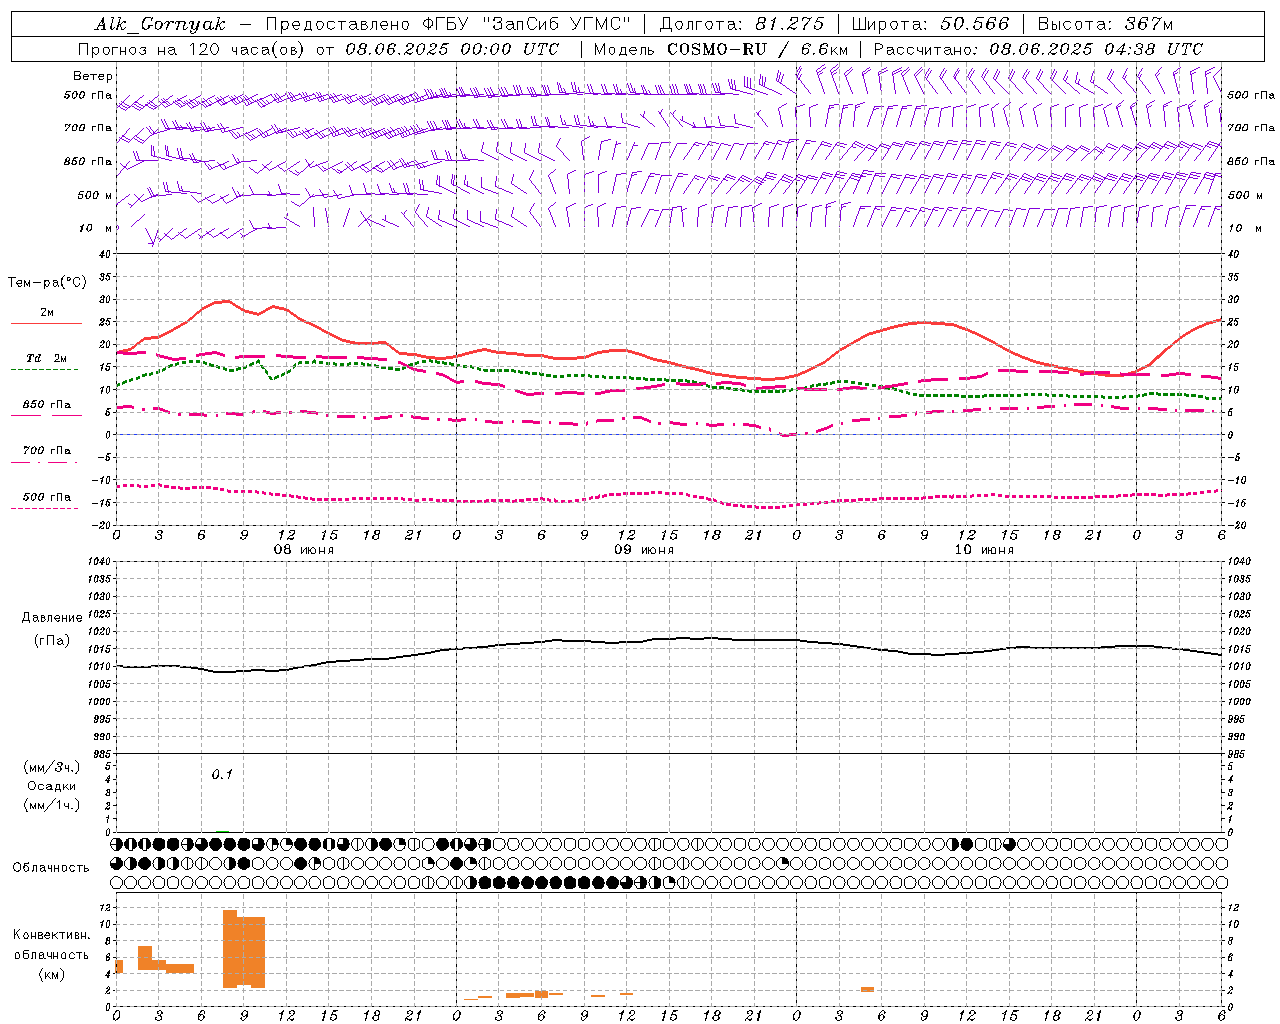The height and width of the screenshot is (1024, 1280).
Task: Click the Давление chart label
Action: [x=52, y=618]
